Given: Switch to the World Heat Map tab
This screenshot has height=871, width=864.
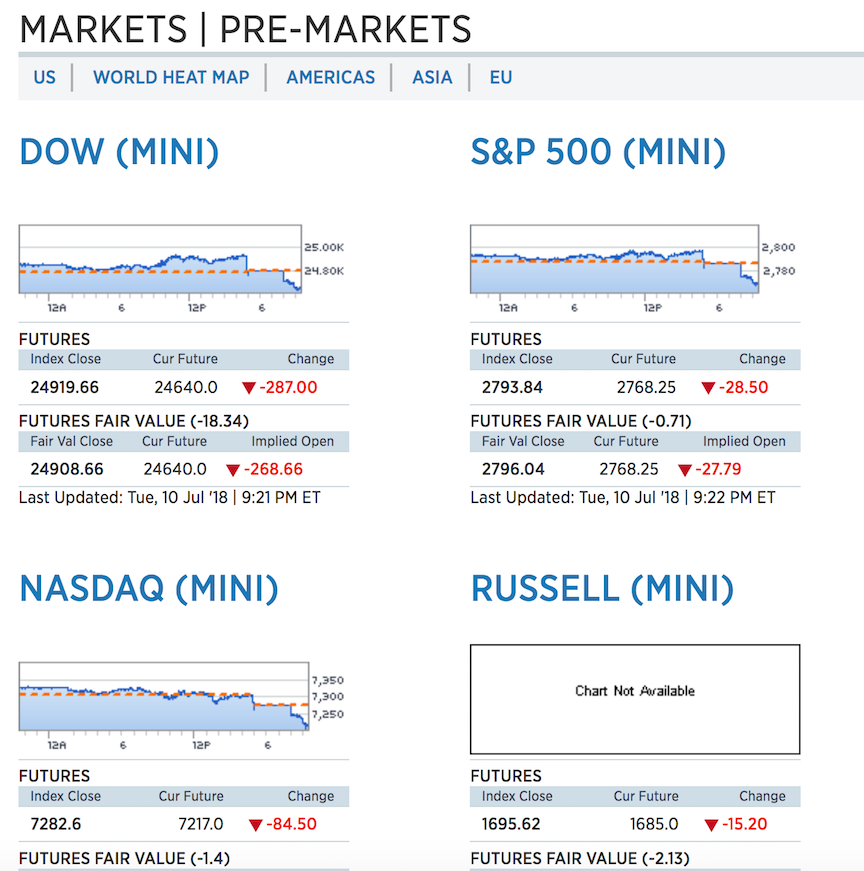Looking at the screenshot, I should pos(171,77).
